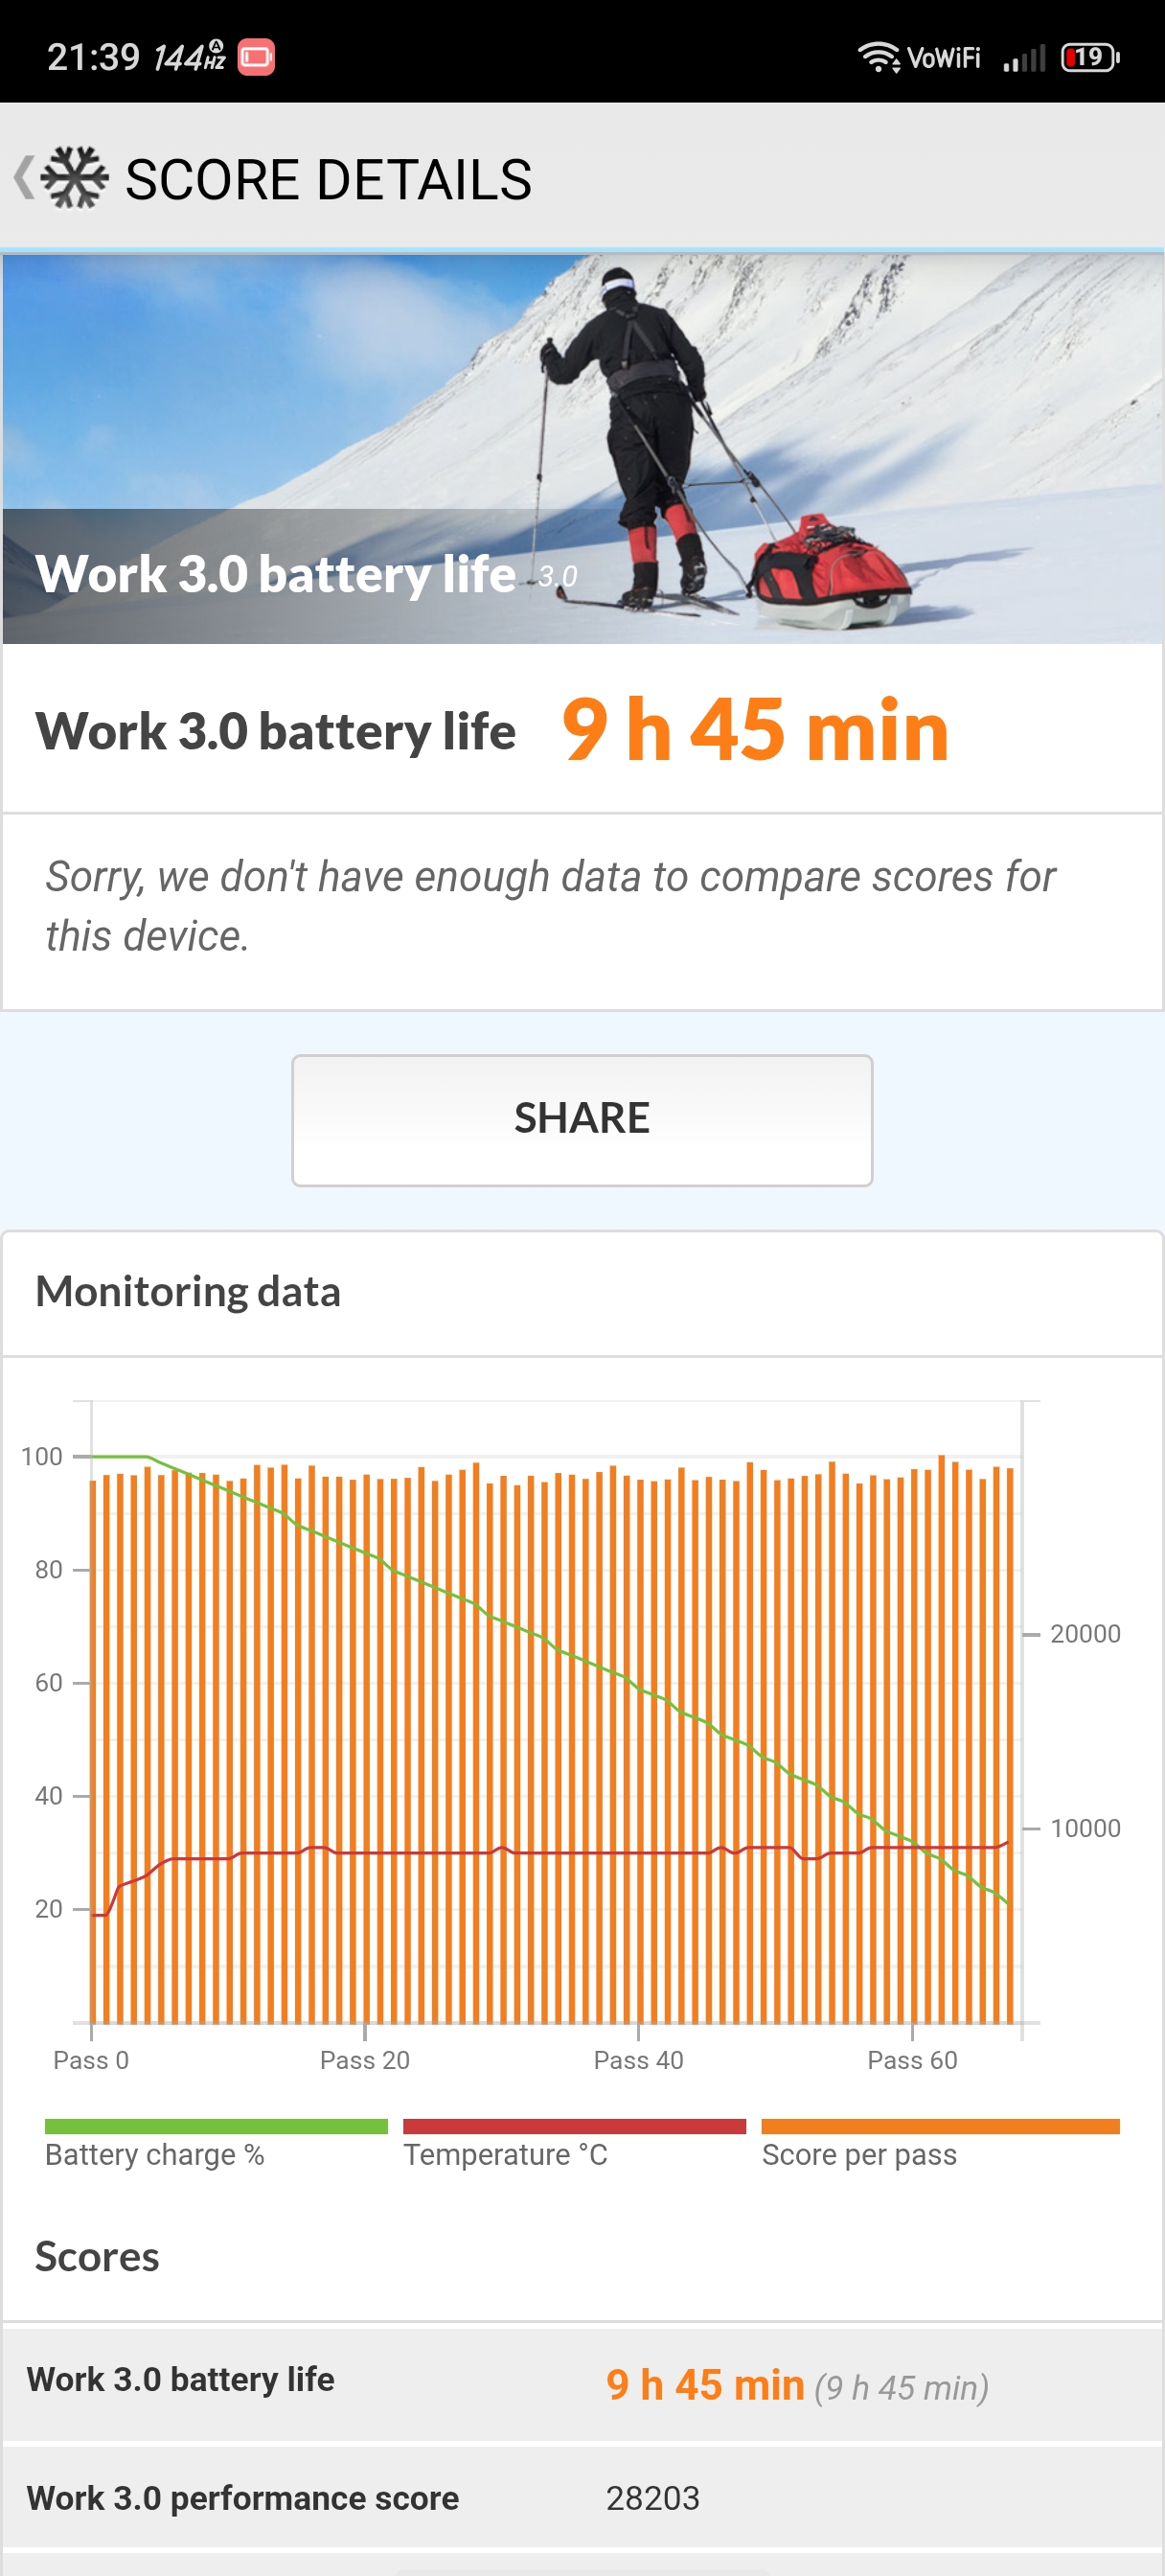Tap the cellular signal bars icon
1165x2576 pixels.
point(1024,59)
